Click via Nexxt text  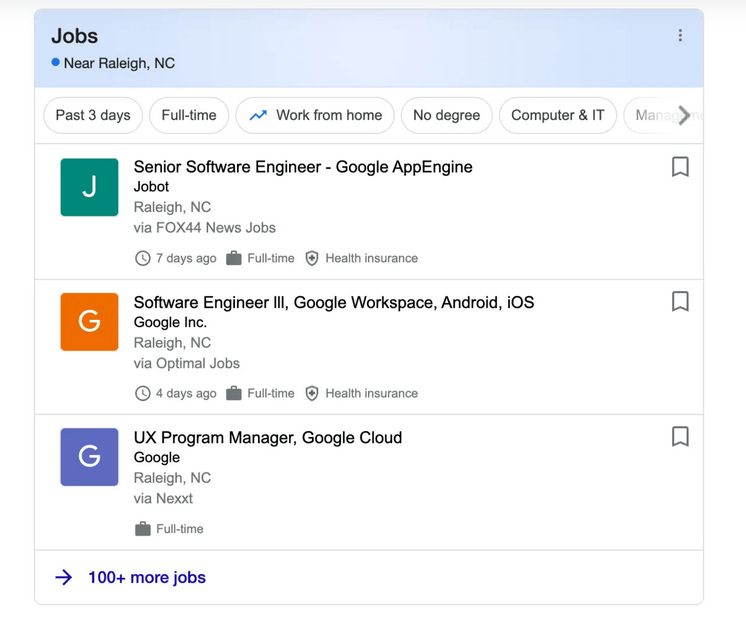pyautogui.click(x=163, y=499)
